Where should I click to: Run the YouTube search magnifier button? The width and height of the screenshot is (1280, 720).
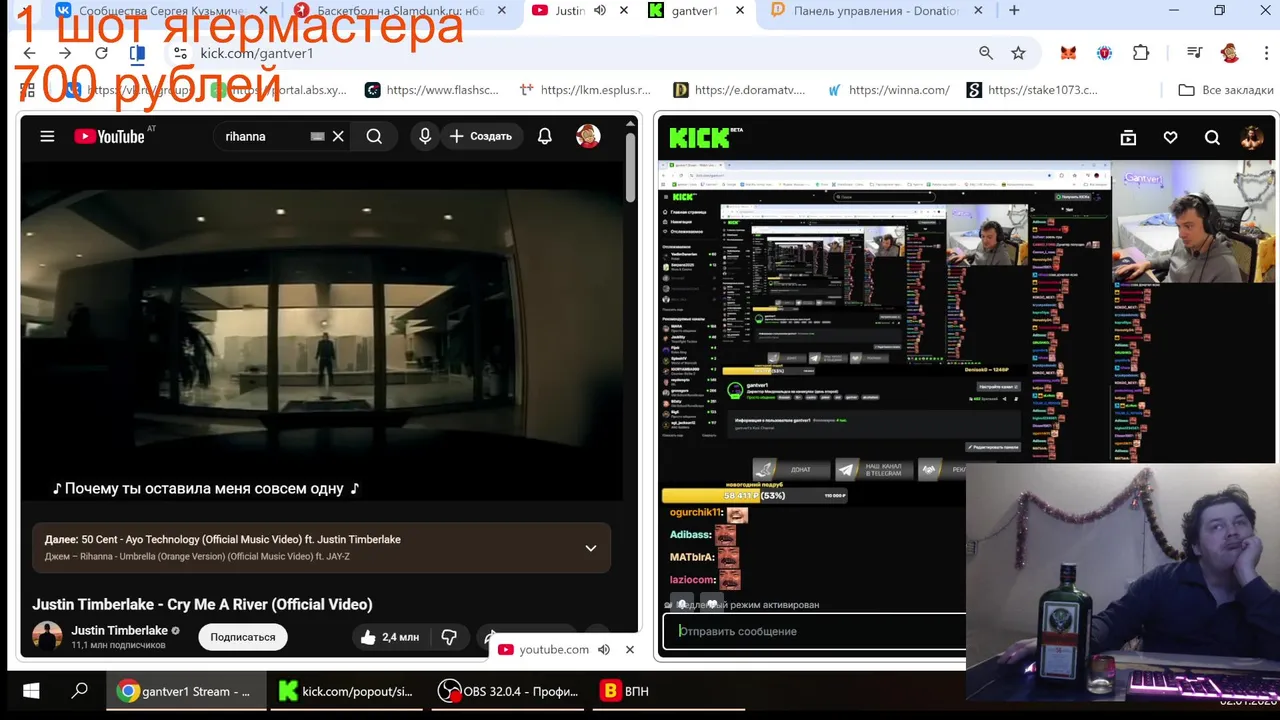(x=374, y=136)
